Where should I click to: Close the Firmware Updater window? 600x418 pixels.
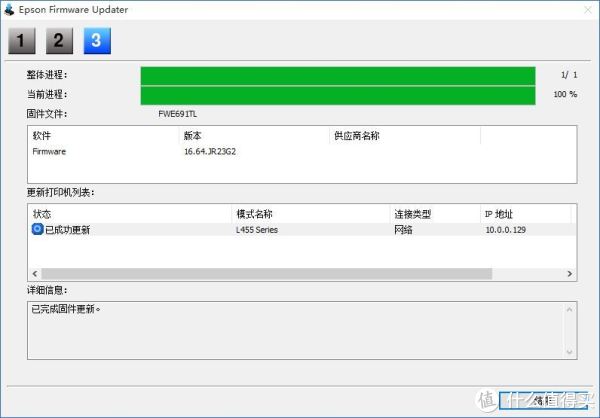click(x=588, y=10)
